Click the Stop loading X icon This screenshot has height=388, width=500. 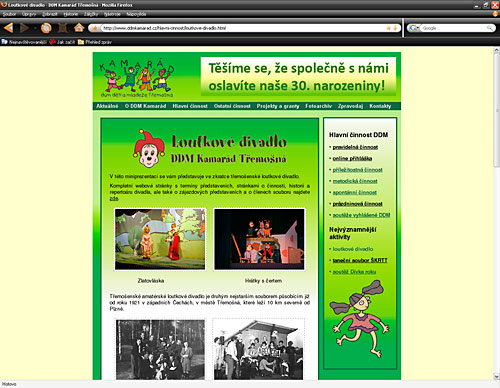(63, 28)
